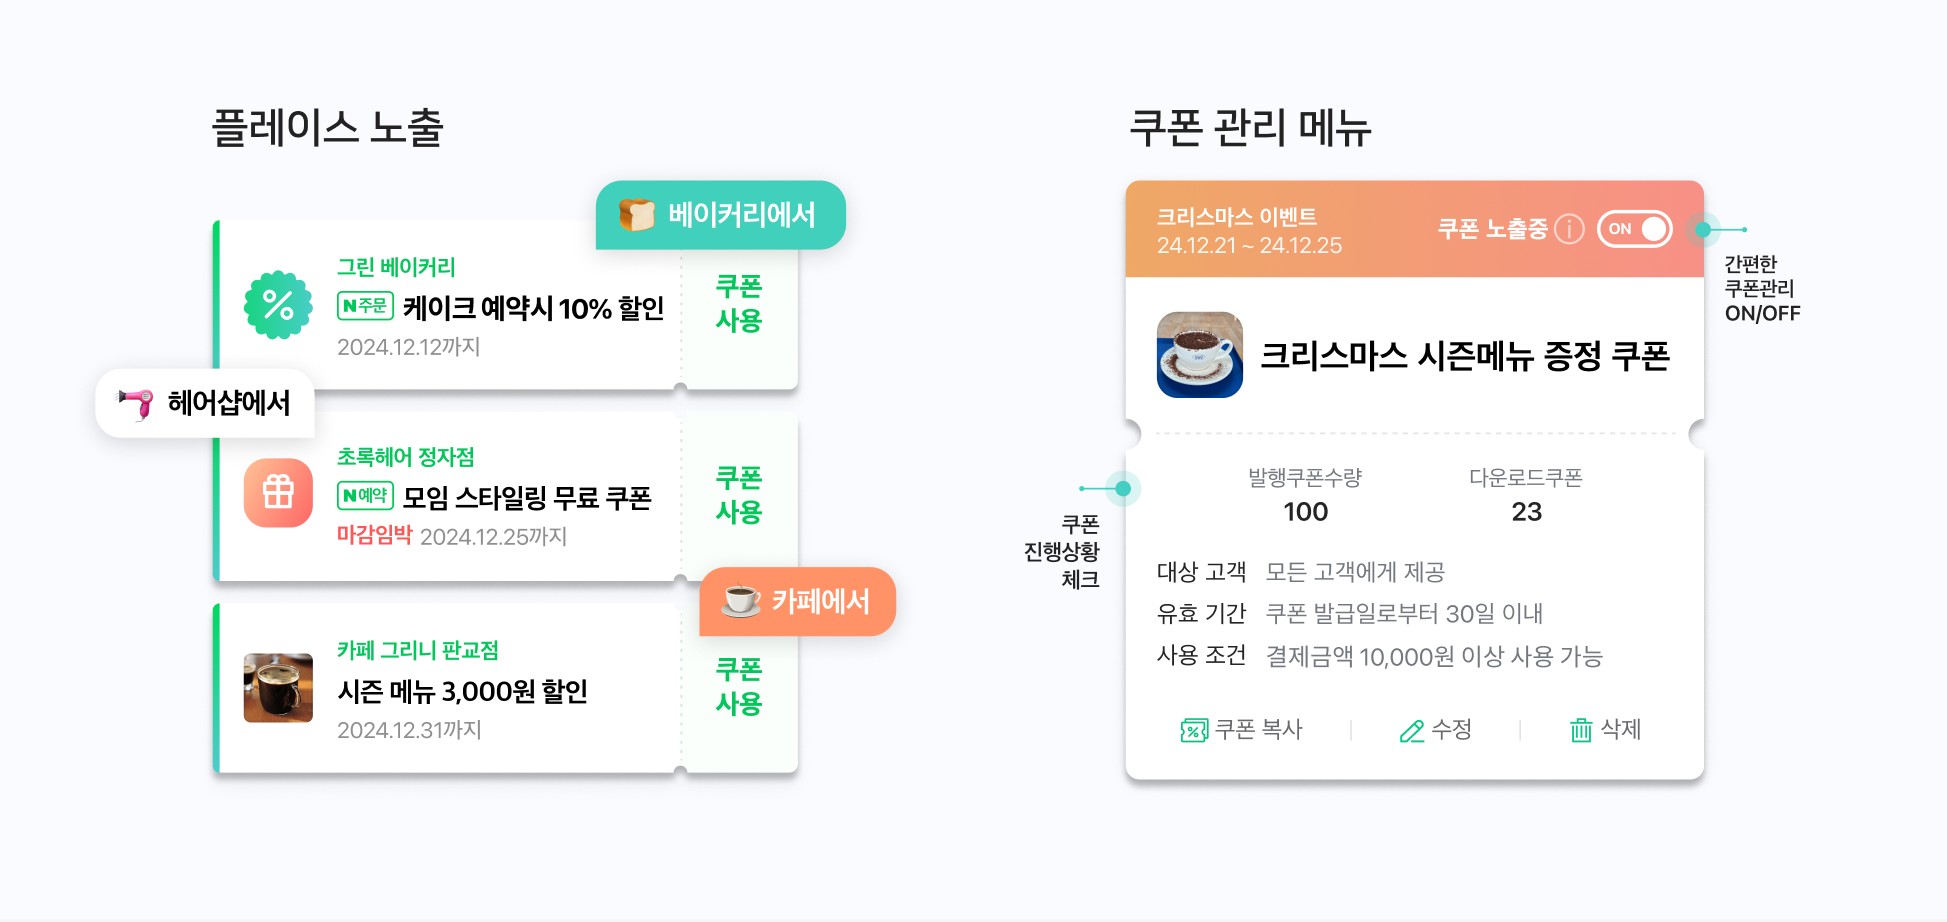Click the hair dryer icon in 헤어샵에서 tag
Viewport: 1947px width, 922px height.
(137, 403)
